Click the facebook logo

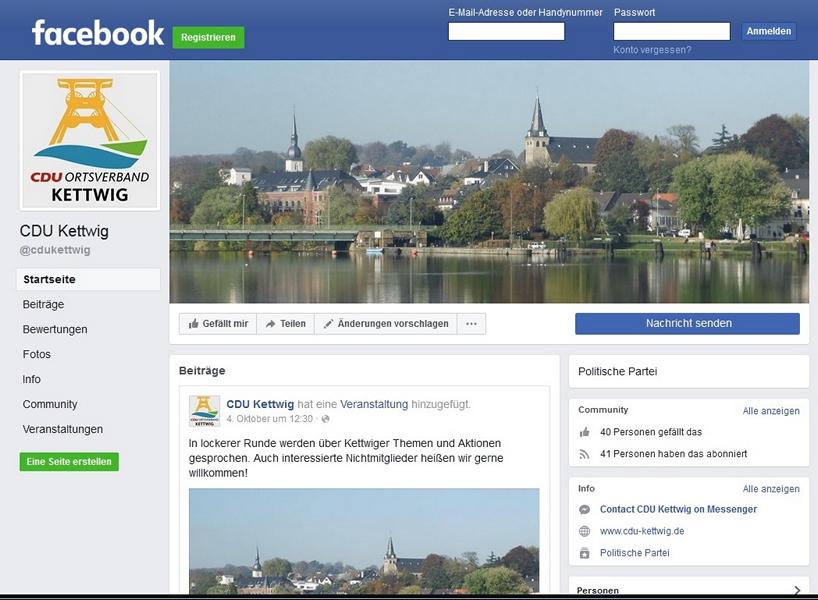coord(98,33)
